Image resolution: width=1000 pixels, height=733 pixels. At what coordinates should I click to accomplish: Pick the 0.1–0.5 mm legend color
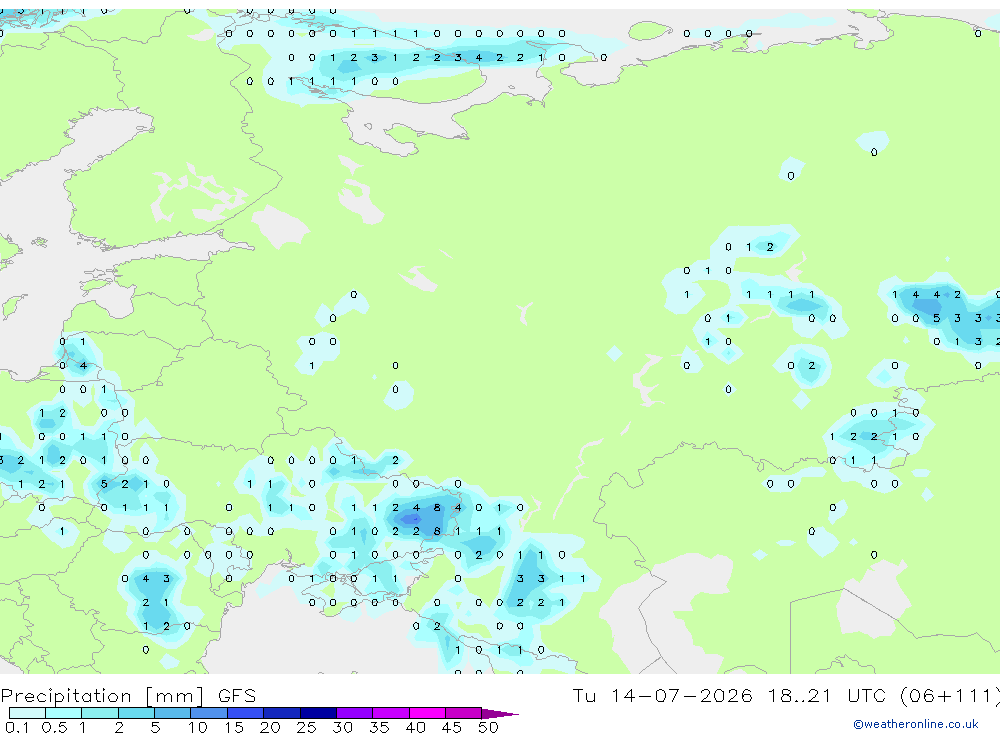(27, 713)
